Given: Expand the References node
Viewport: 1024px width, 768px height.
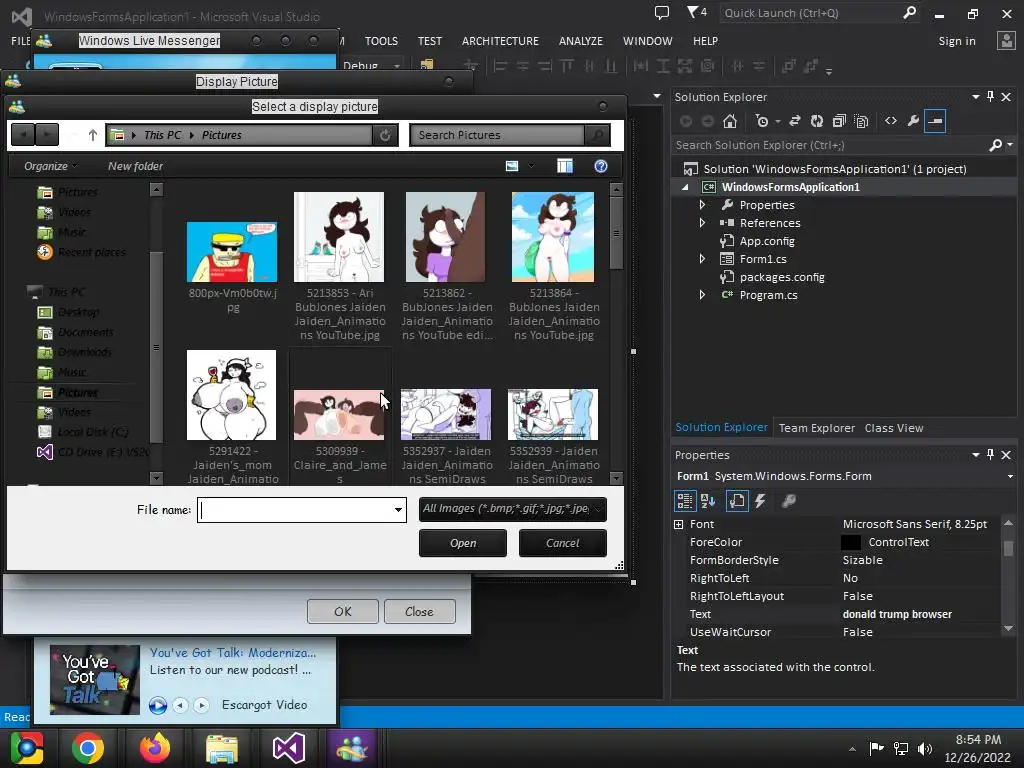Looking at the screenshot, I should [x=702, y=223].
